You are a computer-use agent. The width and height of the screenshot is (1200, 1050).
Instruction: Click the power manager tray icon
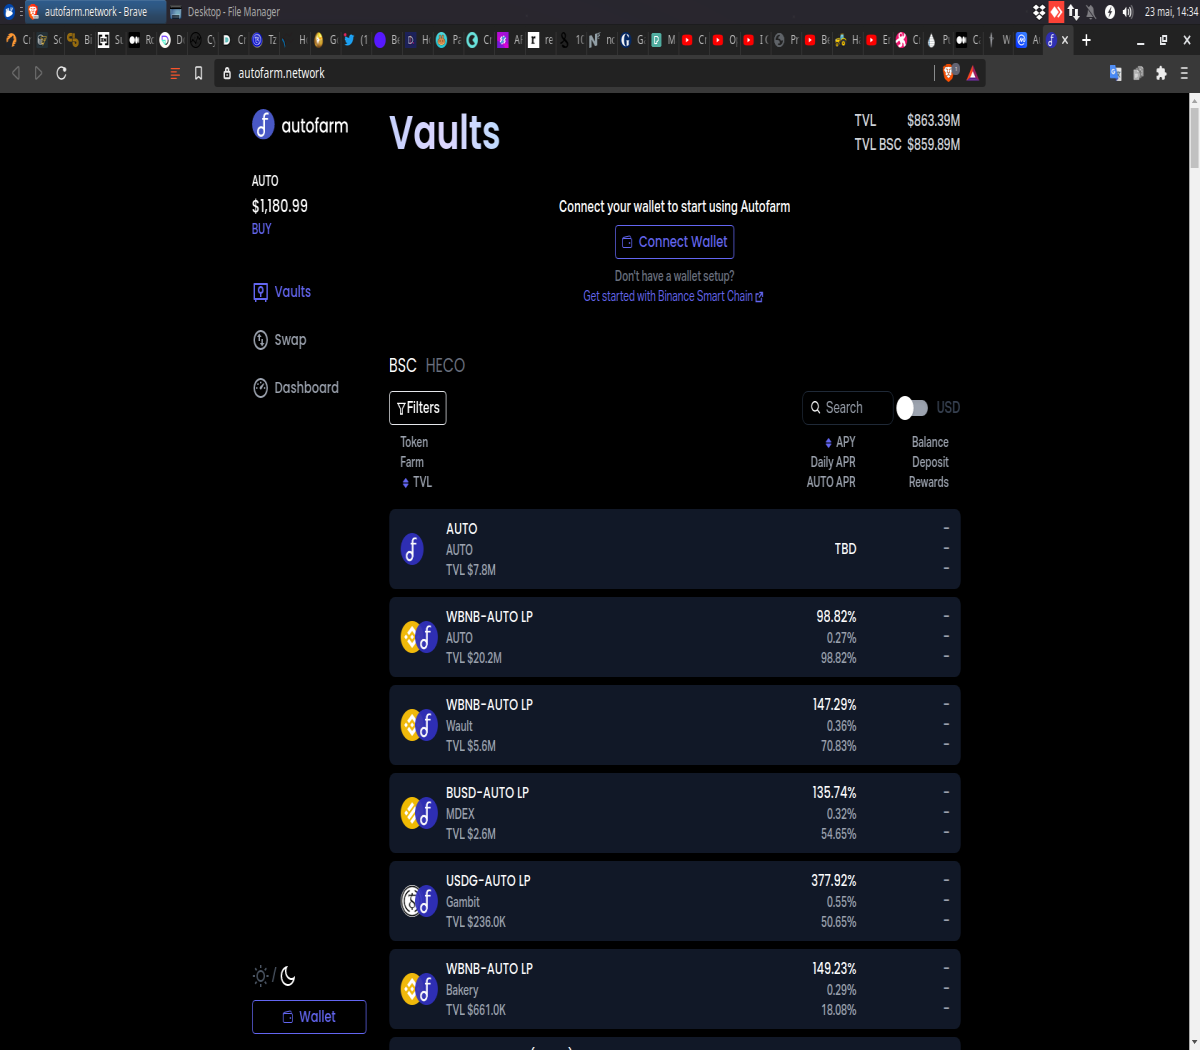[x=1110, y=12]
